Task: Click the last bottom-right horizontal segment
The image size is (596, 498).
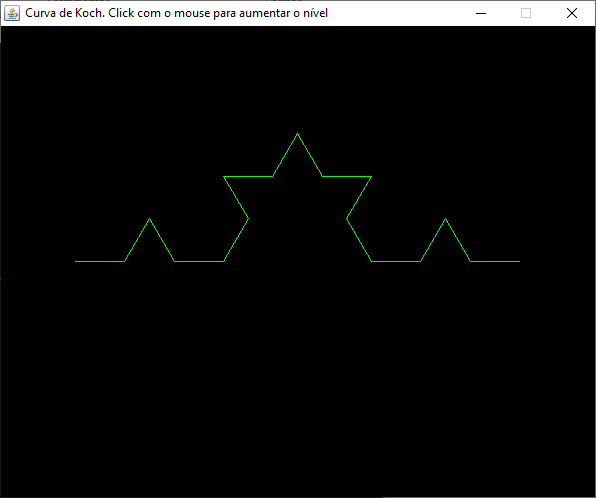Action: click(x=495, y=262)
